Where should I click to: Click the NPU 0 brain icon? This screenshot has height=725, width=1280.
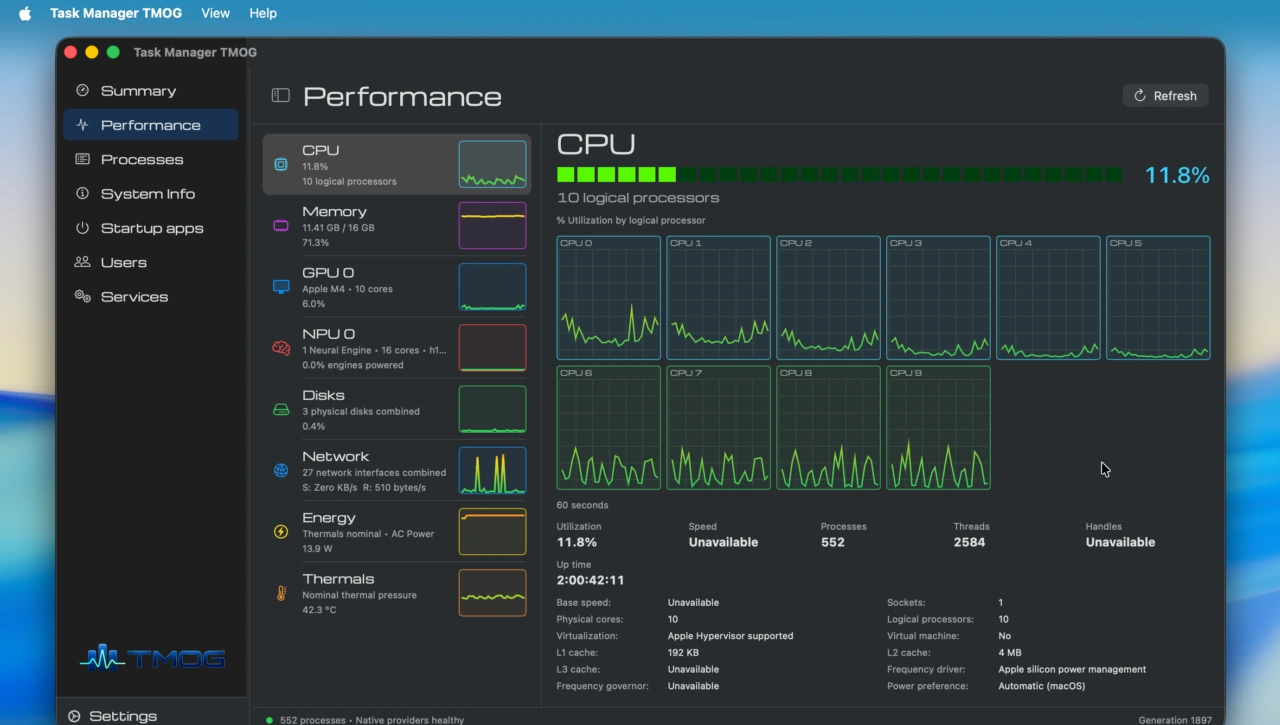click(281, 348)
